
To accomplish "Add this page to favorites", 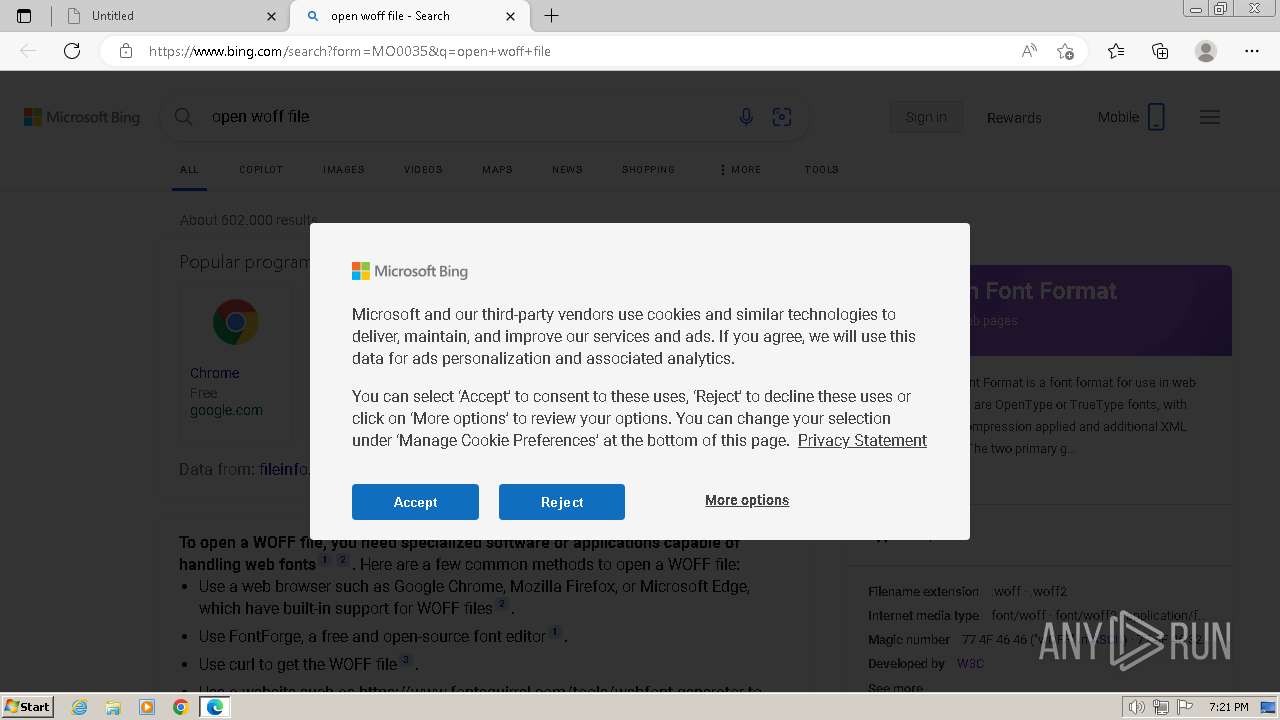I will (1065, 51).
